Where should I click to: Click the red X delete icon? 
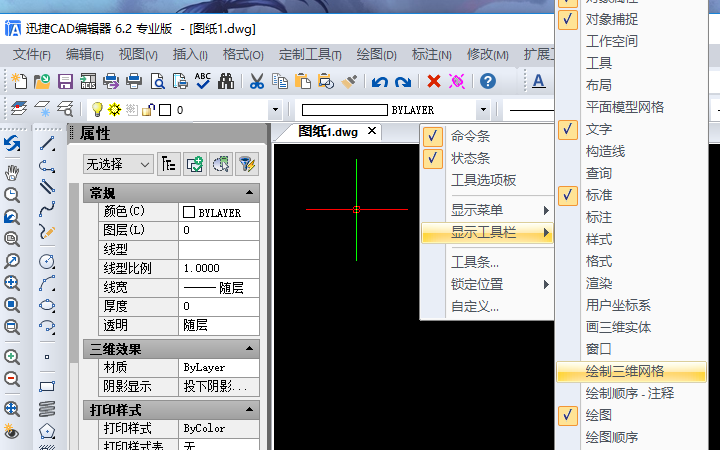(433, 81)
